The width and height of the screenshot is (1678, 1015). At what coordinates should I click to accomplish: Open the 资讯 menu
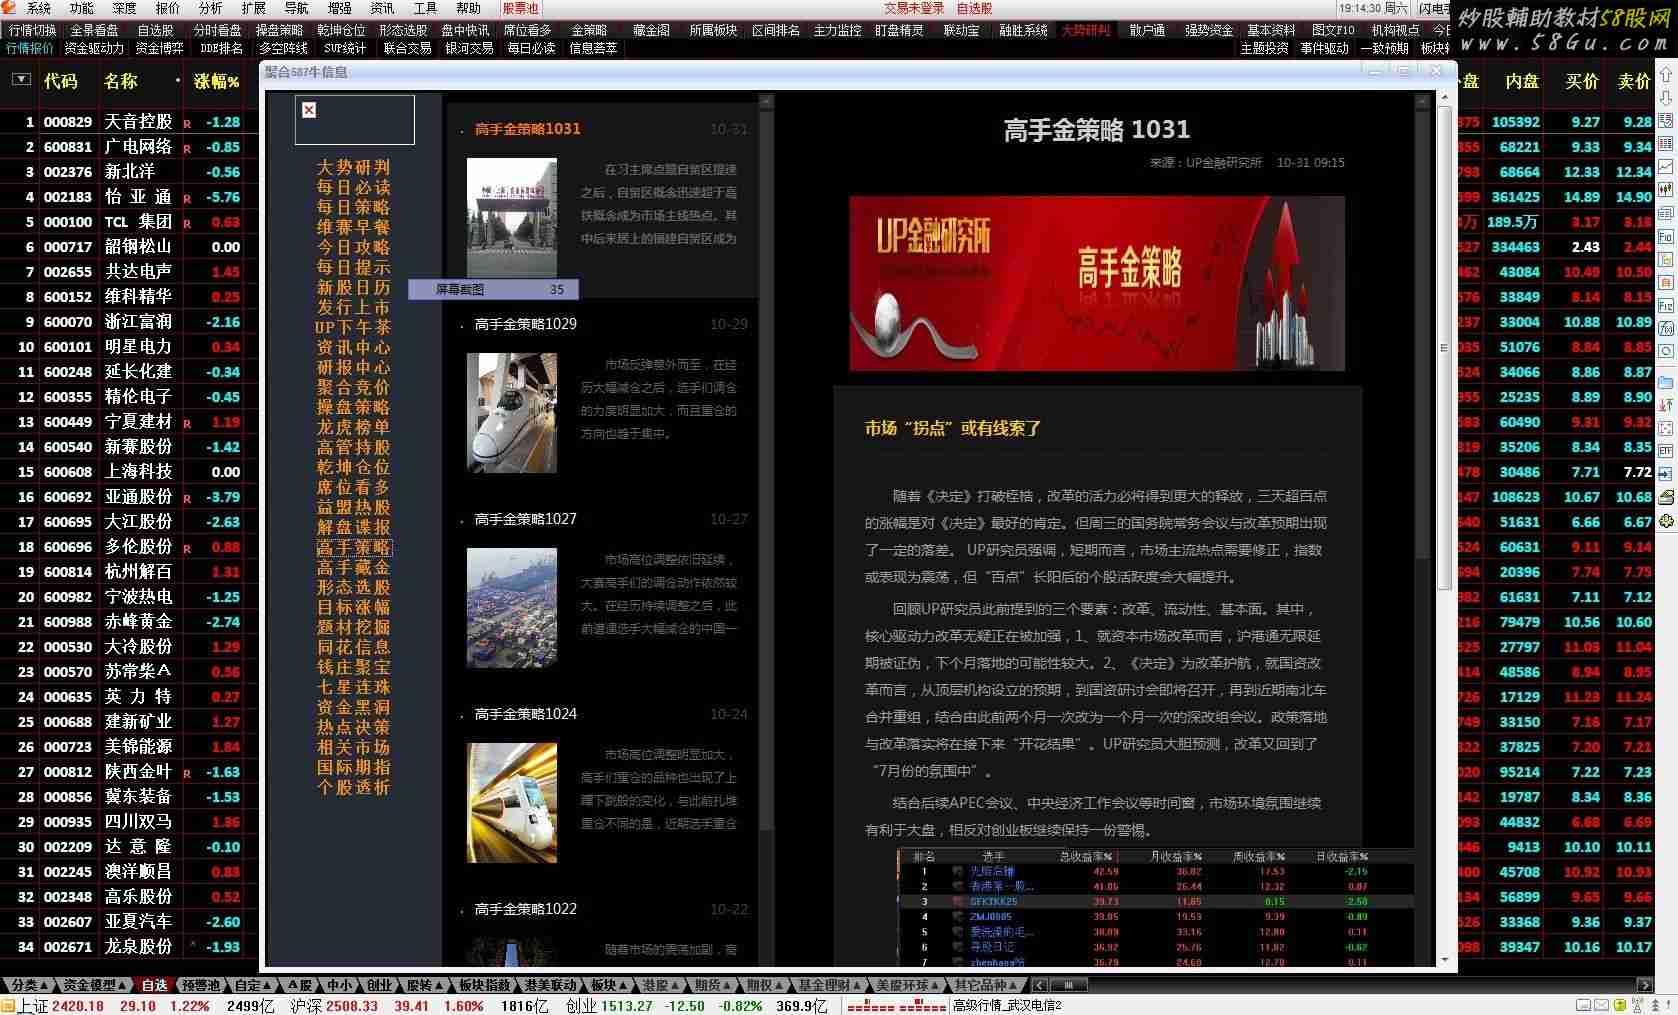pos(383,8)
